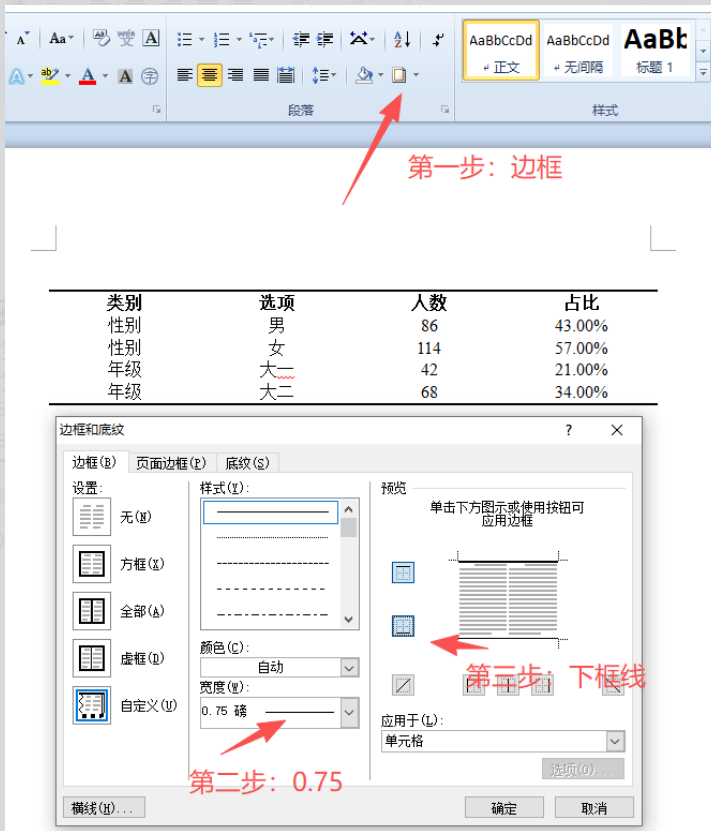Open the highlight color dropdown arrow
The height and width of the screenshot is (831, 711).
coord(67,76)
